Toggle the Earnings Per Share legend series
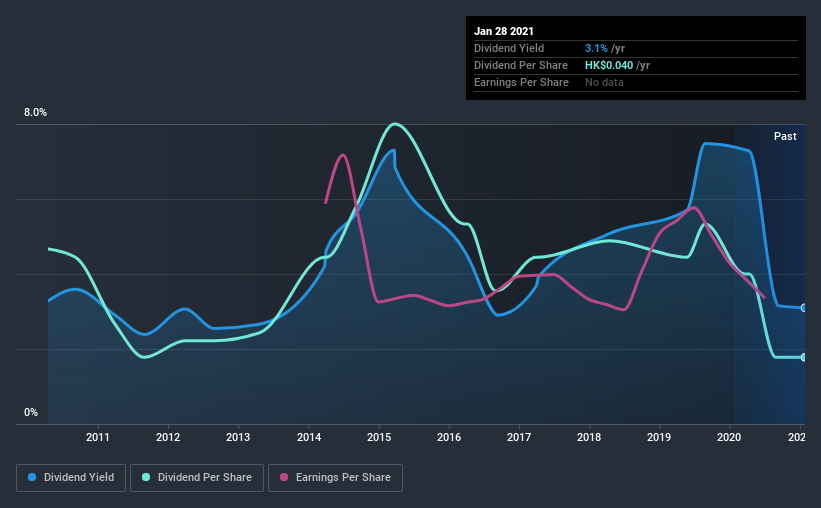Image resolution: width=821 pixels, height=508 pixels. pyautogui.click(x=335, y=478)
